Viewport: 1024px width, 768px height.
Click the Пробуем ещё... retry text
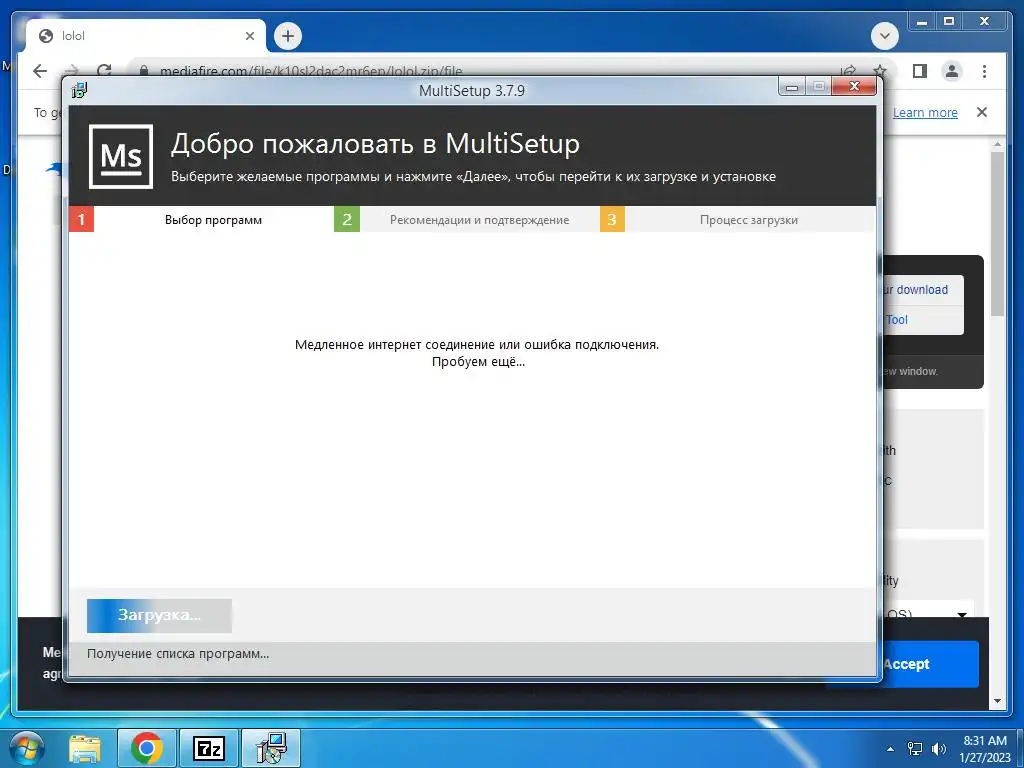tap(478, 362)
